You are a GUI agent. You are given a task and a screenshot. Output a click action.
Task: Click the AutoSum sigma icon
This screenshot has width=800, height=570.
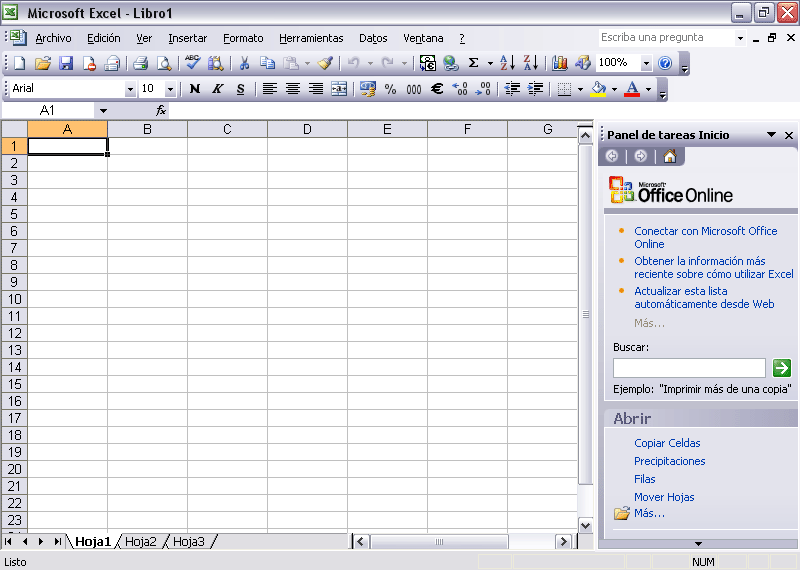(x=474, y=63)
